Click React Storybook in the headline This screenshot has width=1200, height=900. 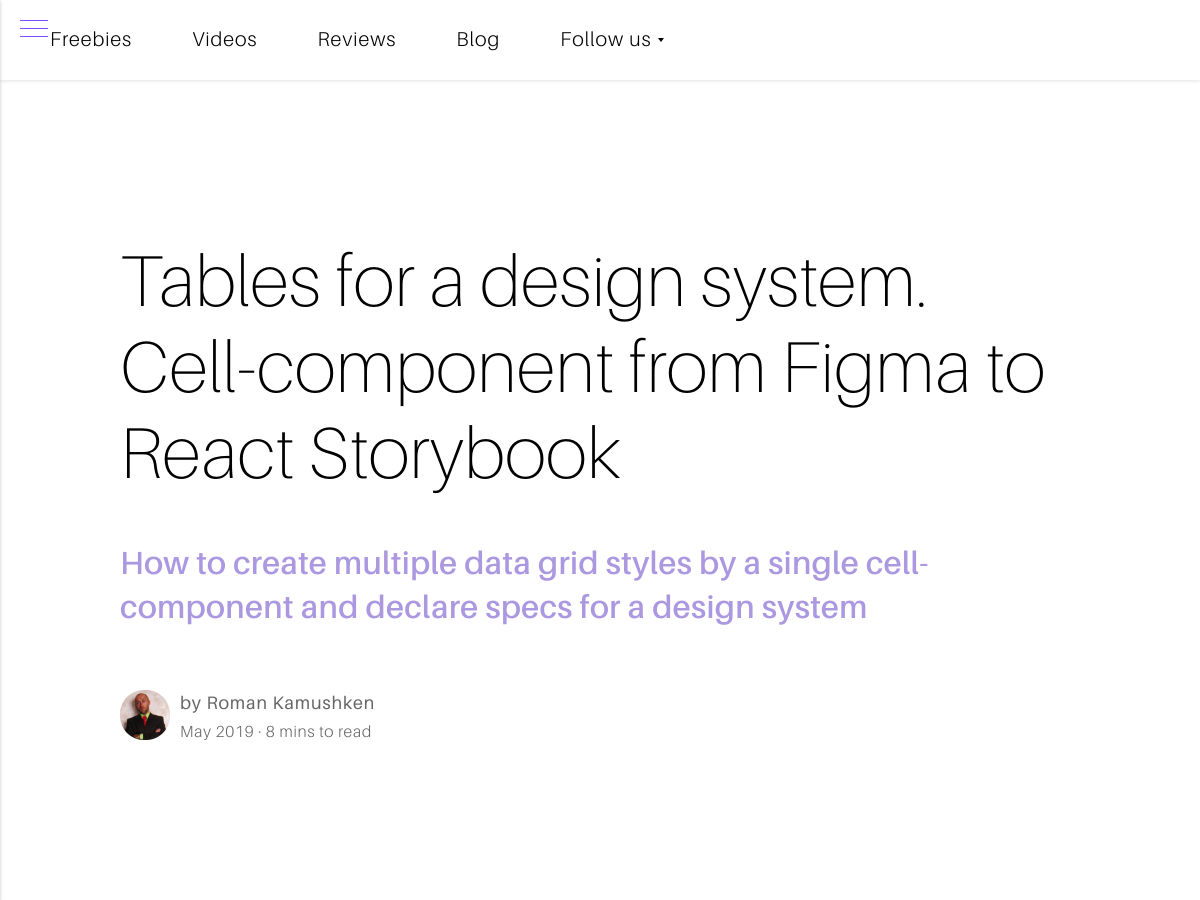coord(371,455)
